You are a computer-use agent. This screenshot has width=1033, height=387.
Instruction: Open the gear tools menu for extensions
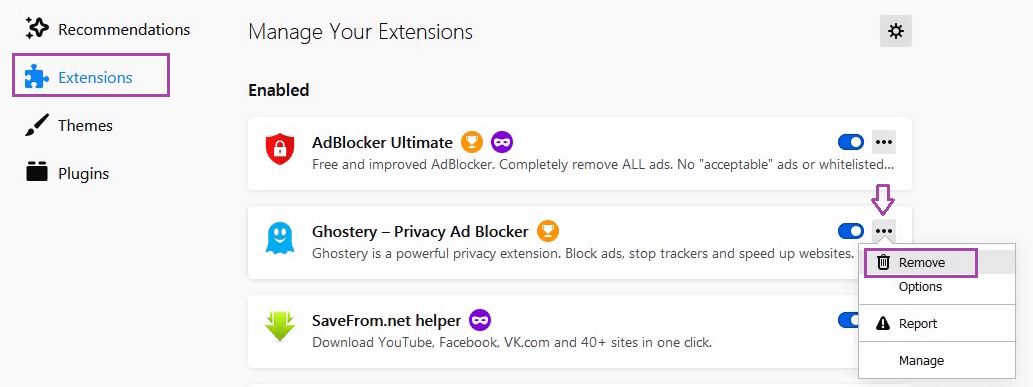(895, 31)
